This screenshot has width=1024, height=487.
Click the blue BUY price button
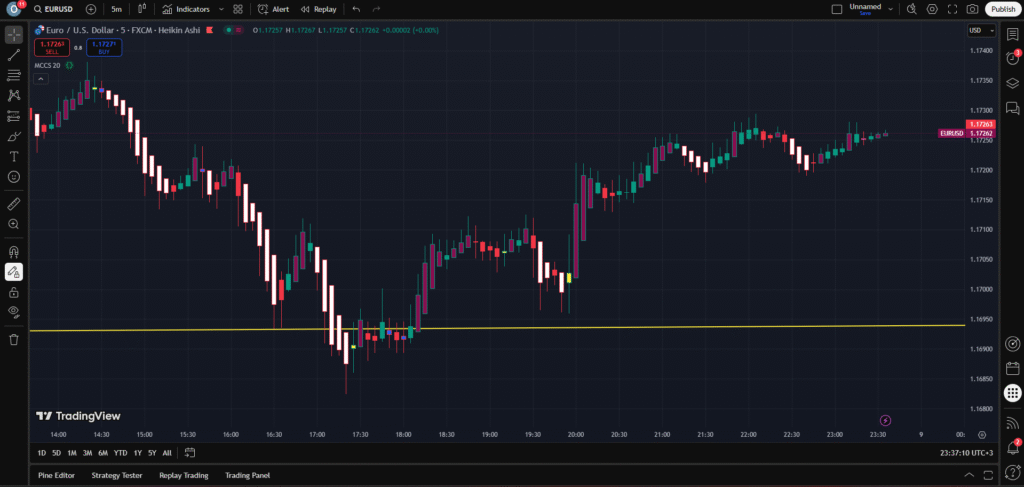click(x=104, y=47)
